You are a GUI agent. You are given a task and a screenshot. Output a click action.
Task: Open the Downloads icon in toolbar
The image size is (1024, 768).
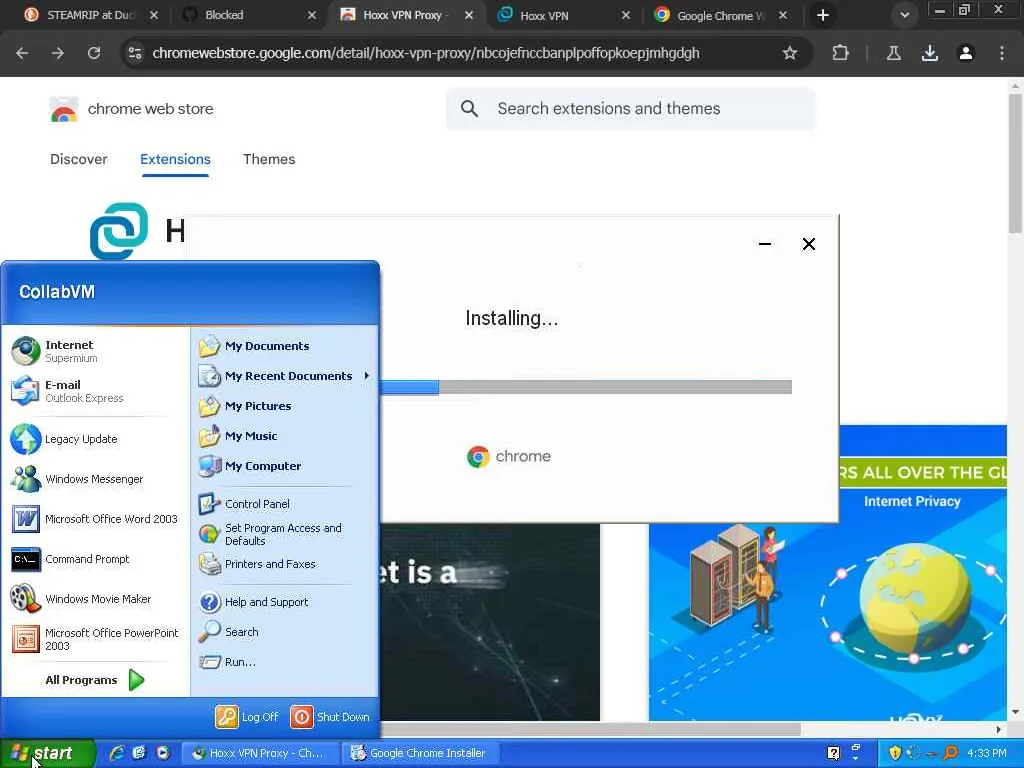(929, 53)
